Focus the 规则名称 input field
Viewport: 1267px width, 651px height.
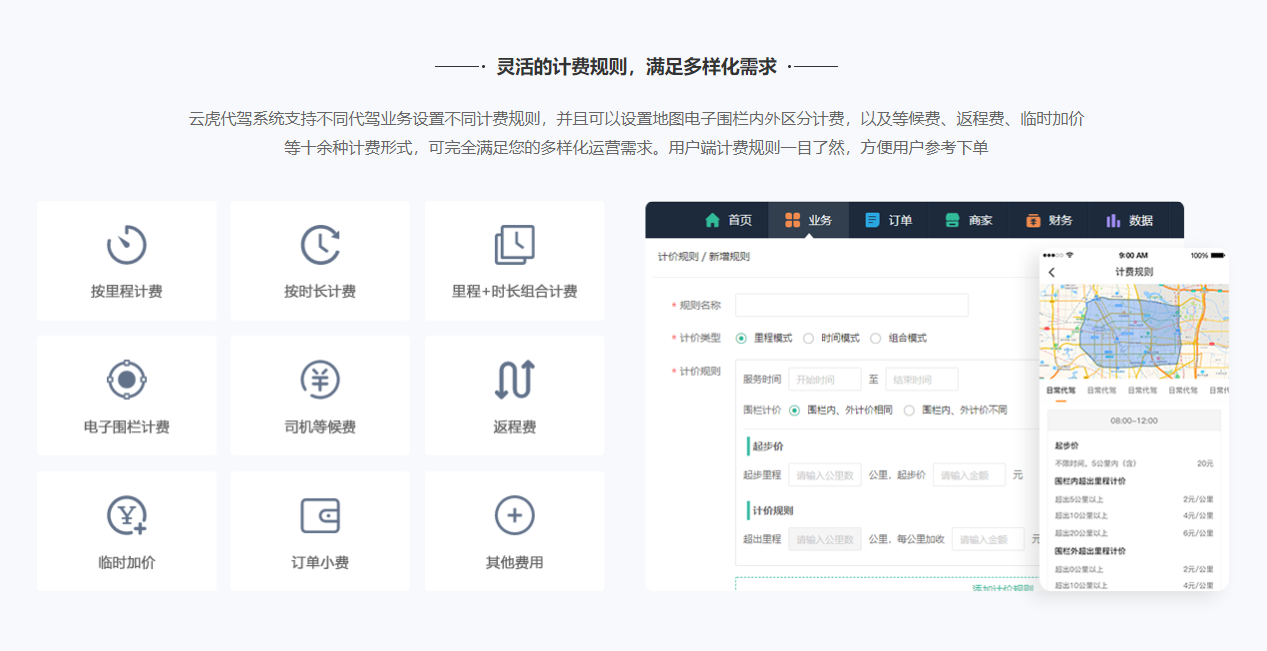pos(851,305)
